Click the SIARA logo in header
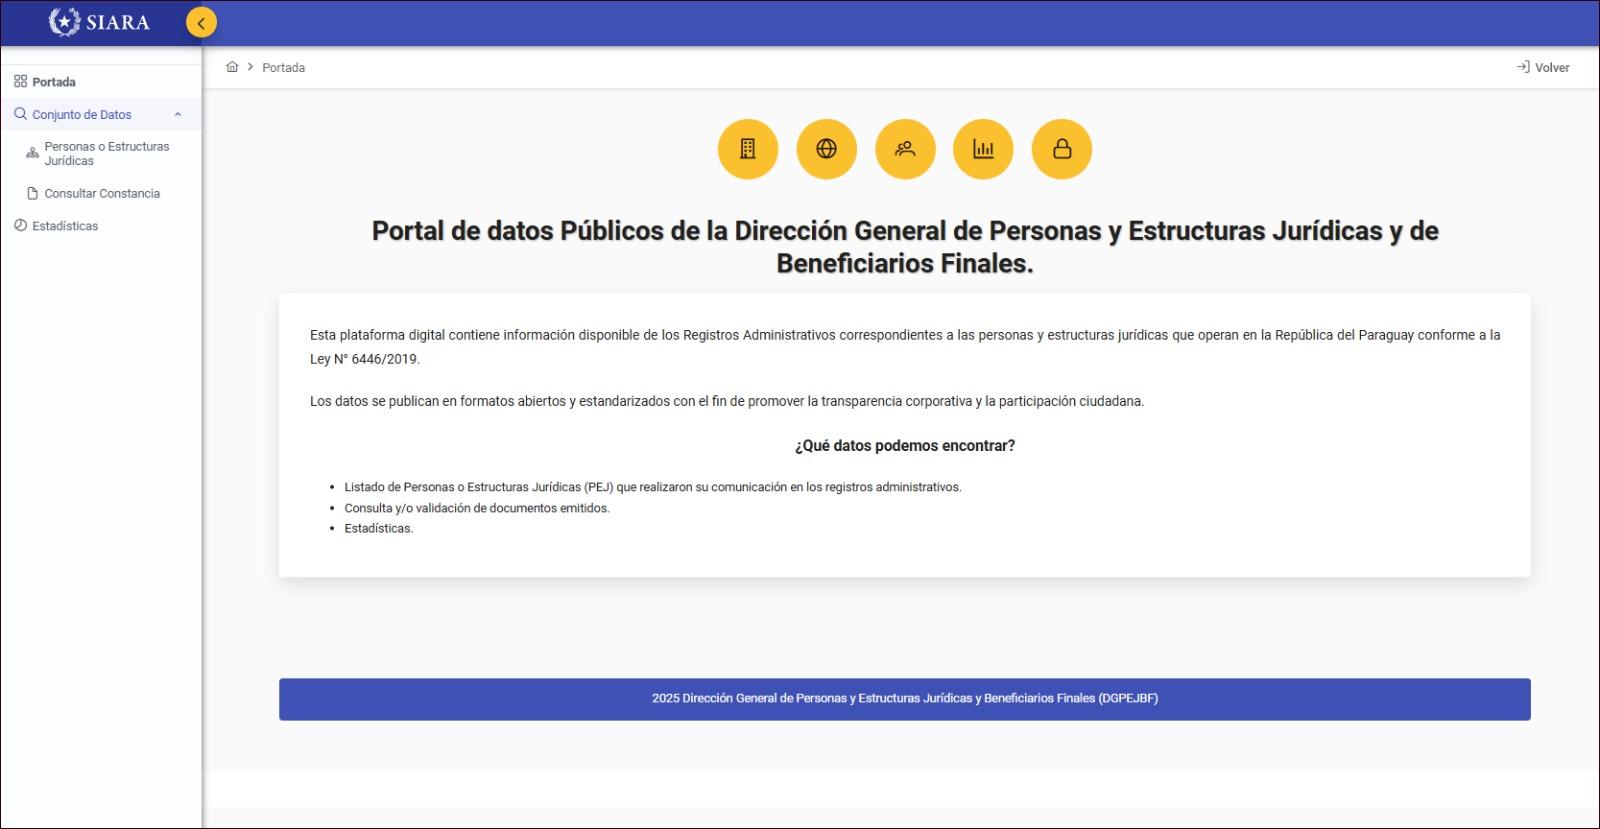1600x829 pixels. (99, 22)
